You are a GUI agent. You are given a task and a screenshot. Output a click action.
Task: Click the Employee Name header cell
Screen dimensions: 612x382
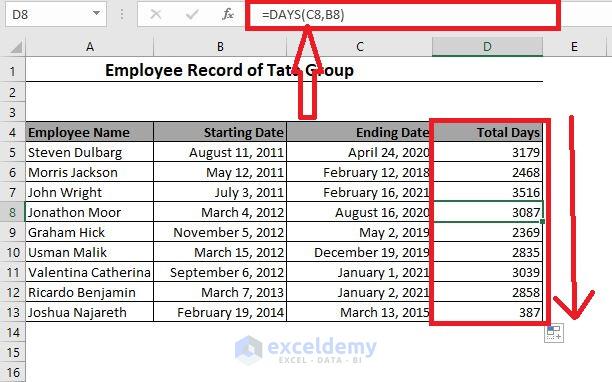click(90, 132)
